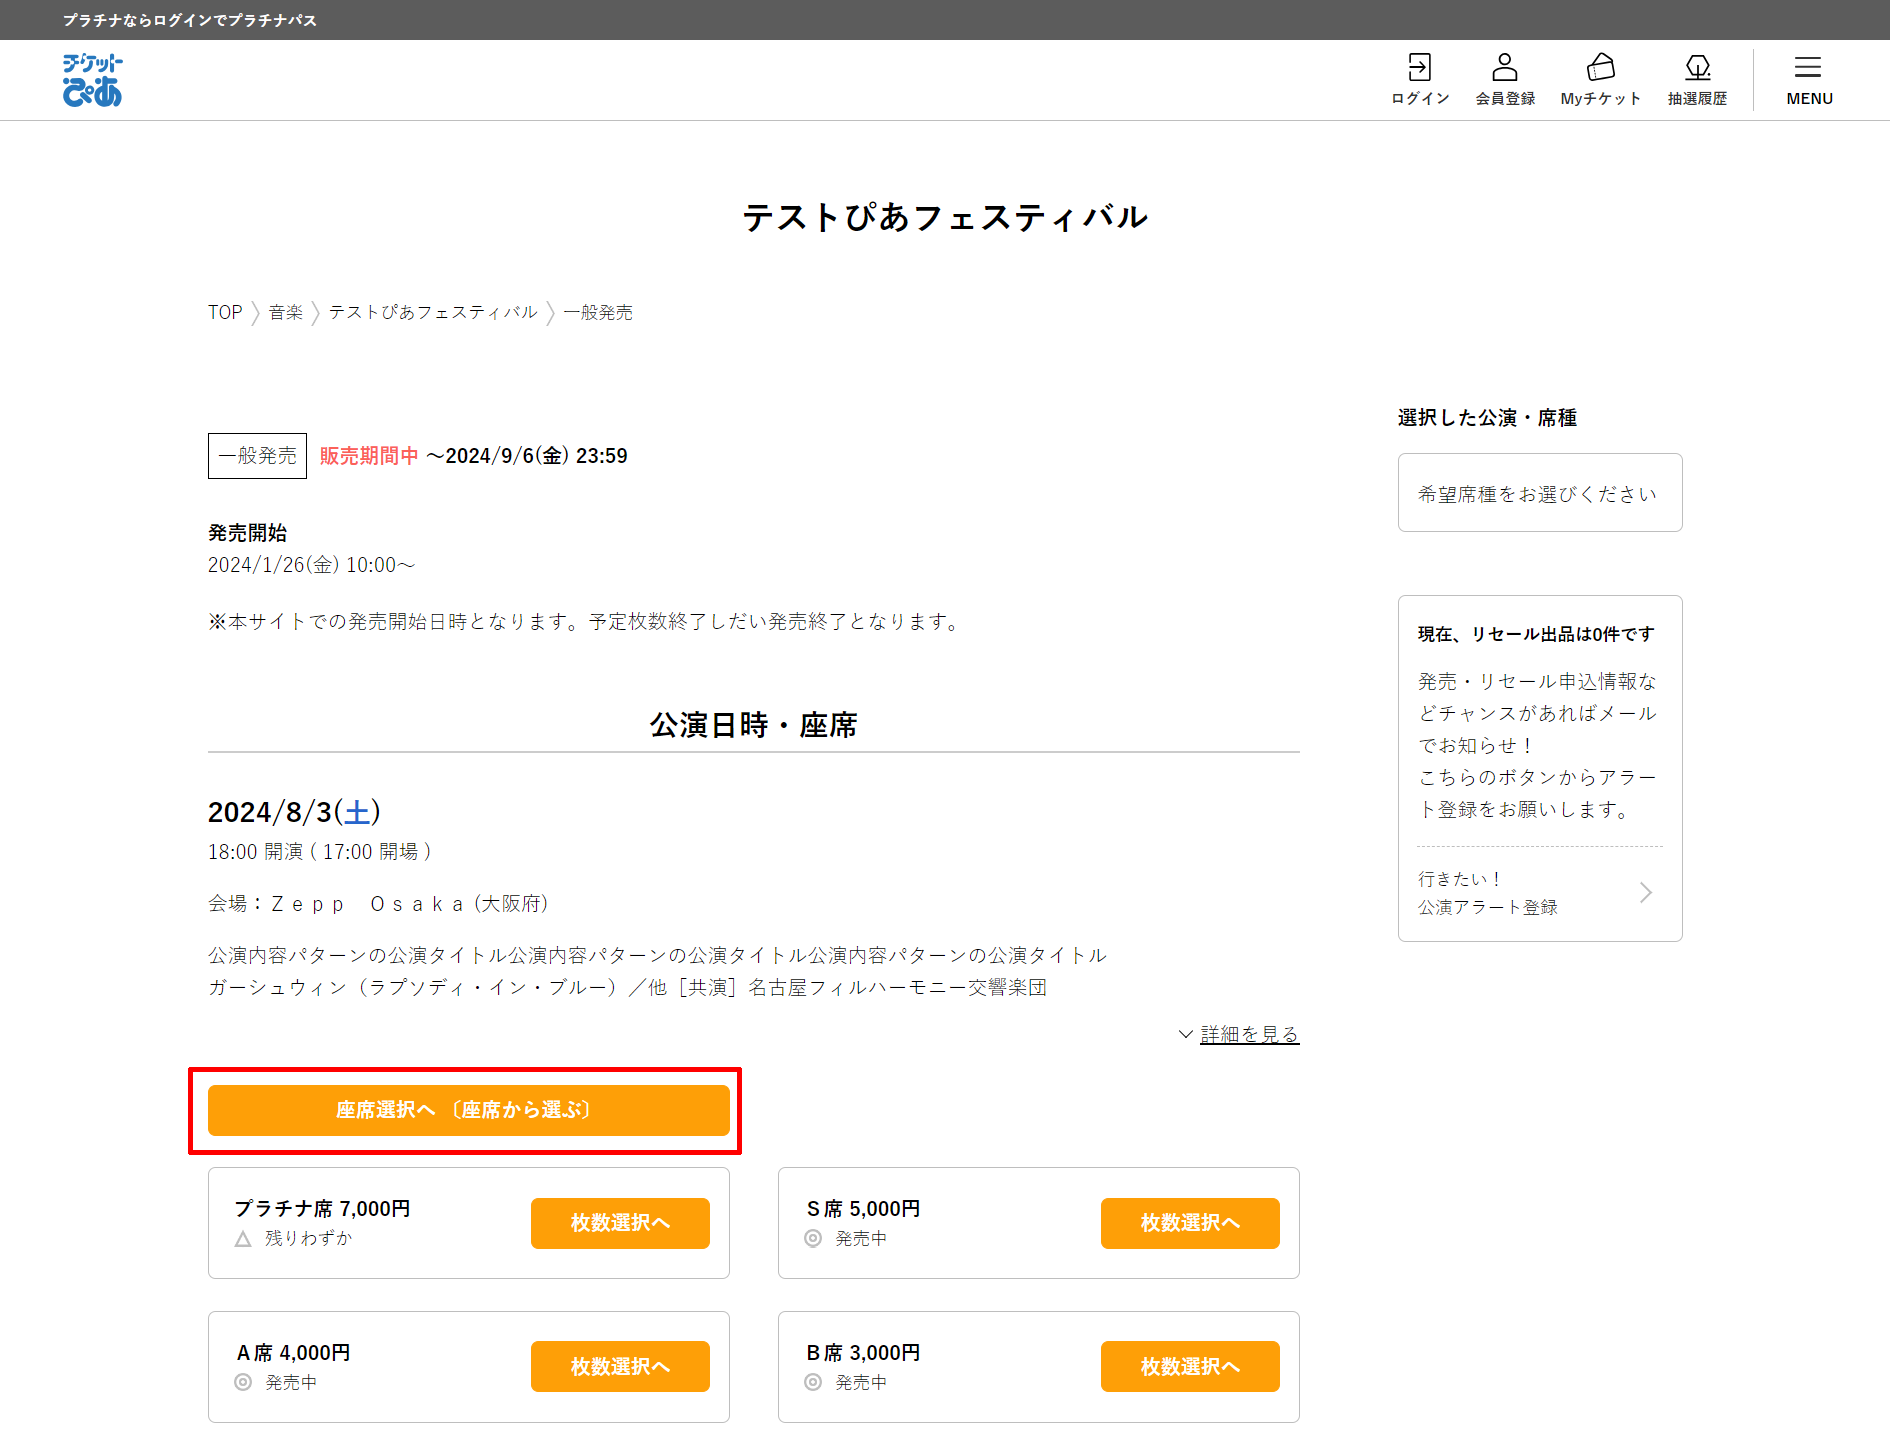Open the hamburger MENU
1890x1446 pixels.
point(1809,80)
